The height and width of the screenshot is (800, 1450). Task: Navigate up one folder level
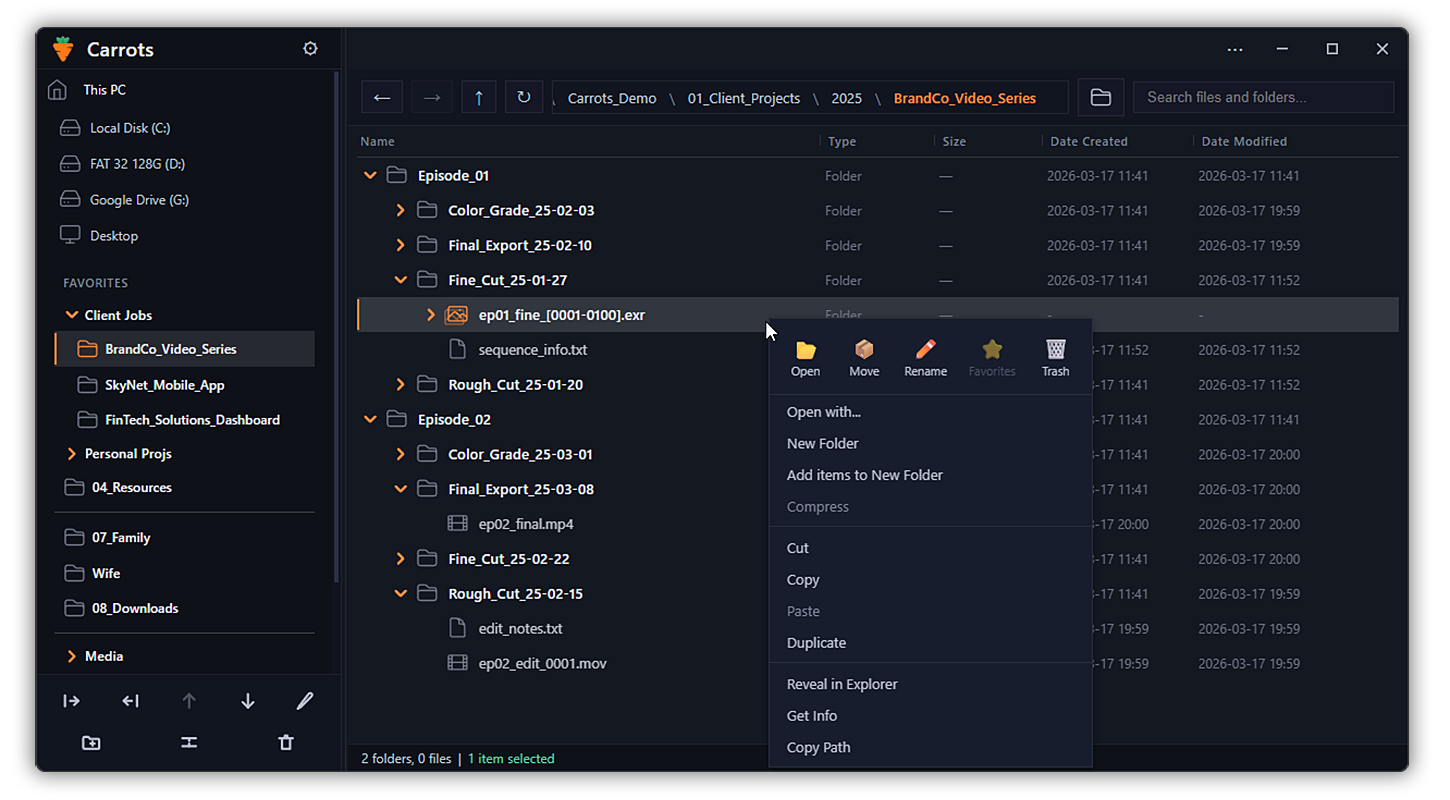coord(479,98)
